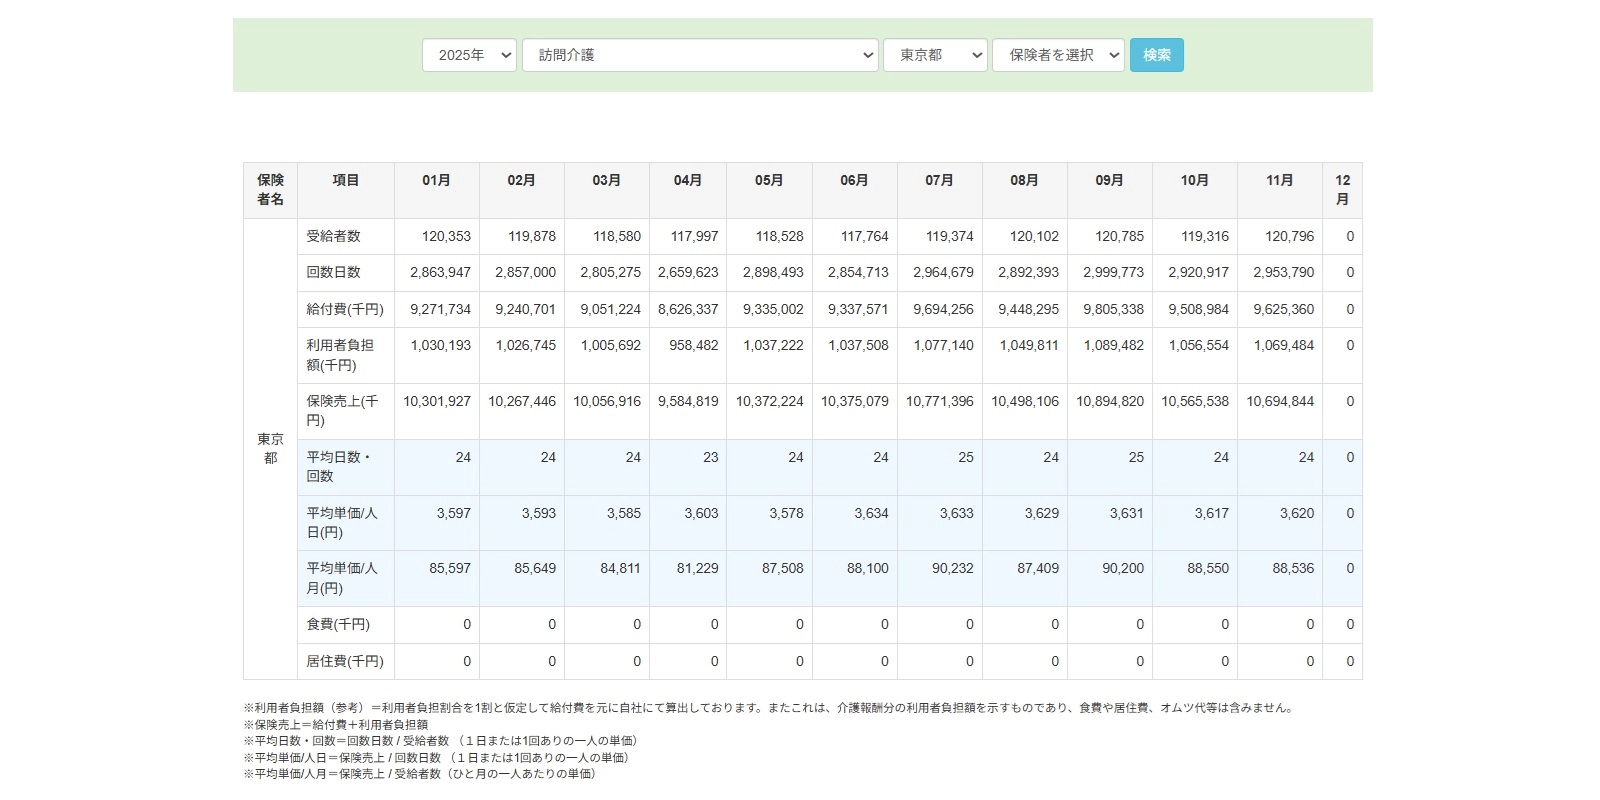Click the 11月 column header
This screenshot has height=800, width=1600.
[1279, 181]
